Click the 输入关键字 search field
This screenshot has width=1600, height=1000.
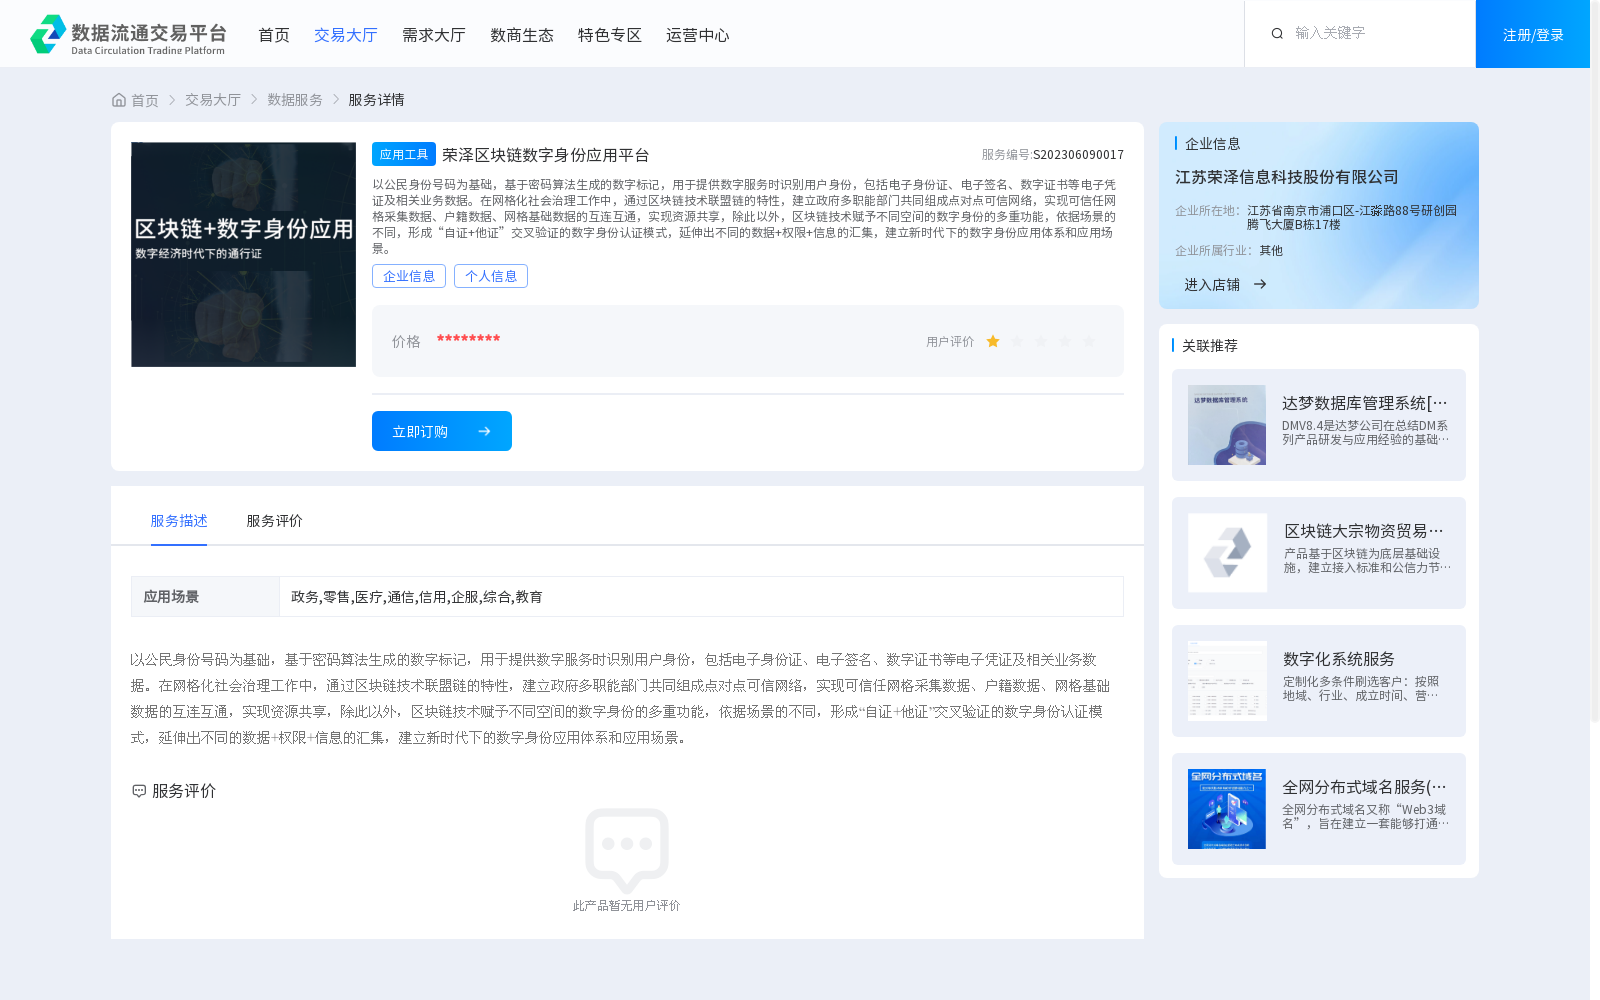(x=1375, y=33)
